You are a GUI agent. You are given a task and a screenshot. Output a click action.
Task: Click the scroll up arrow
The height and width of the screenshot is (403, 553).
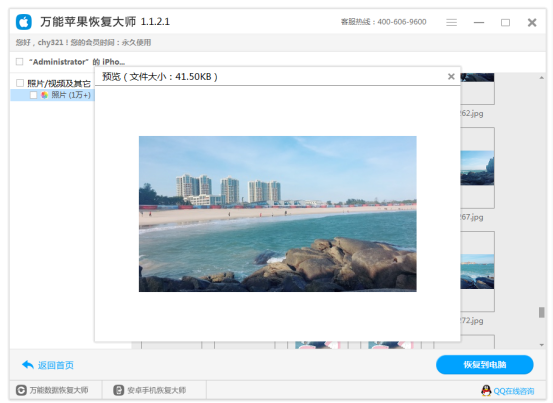pos(541,78)
